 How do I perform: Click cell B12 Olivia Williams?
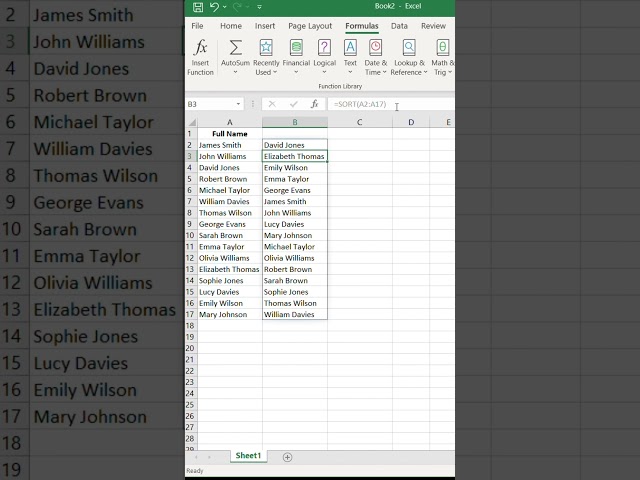click(x=295, y=258)
